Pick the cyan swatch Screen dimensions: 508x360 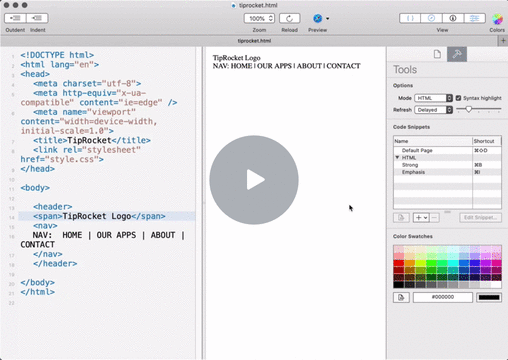pyautogui.click(x=453, y=263)
